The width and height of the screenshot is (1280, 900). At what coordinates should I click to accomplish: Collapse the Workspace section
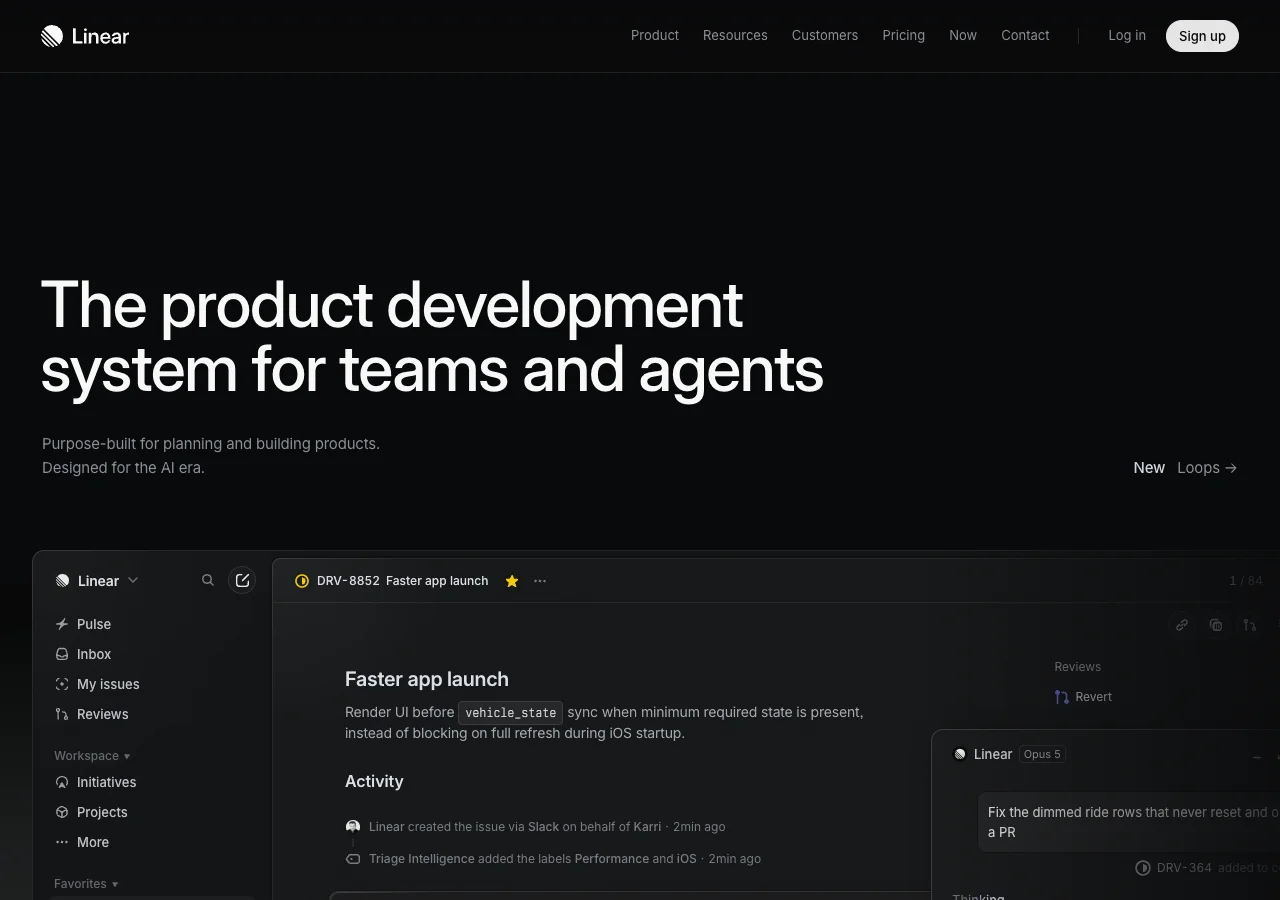point(92,756)
